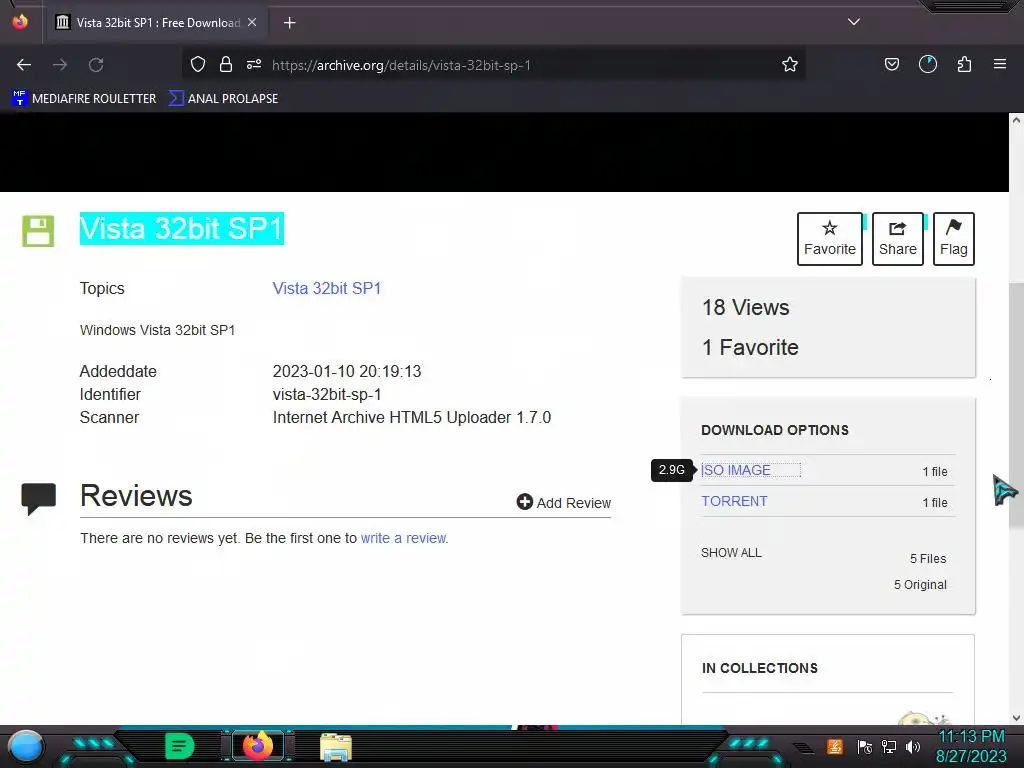Select the Vista 32bit SP1 browser tab

[x=157, y=23]
